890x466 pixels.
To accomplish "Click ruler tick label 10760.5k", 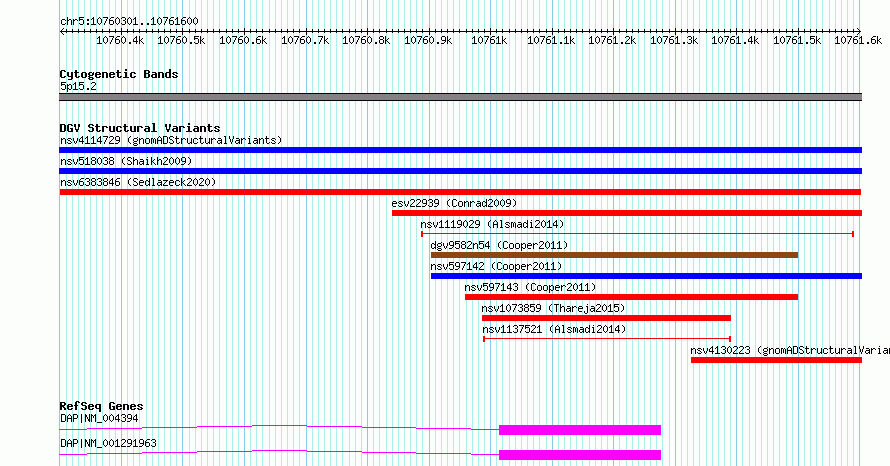I will [181, 41].
